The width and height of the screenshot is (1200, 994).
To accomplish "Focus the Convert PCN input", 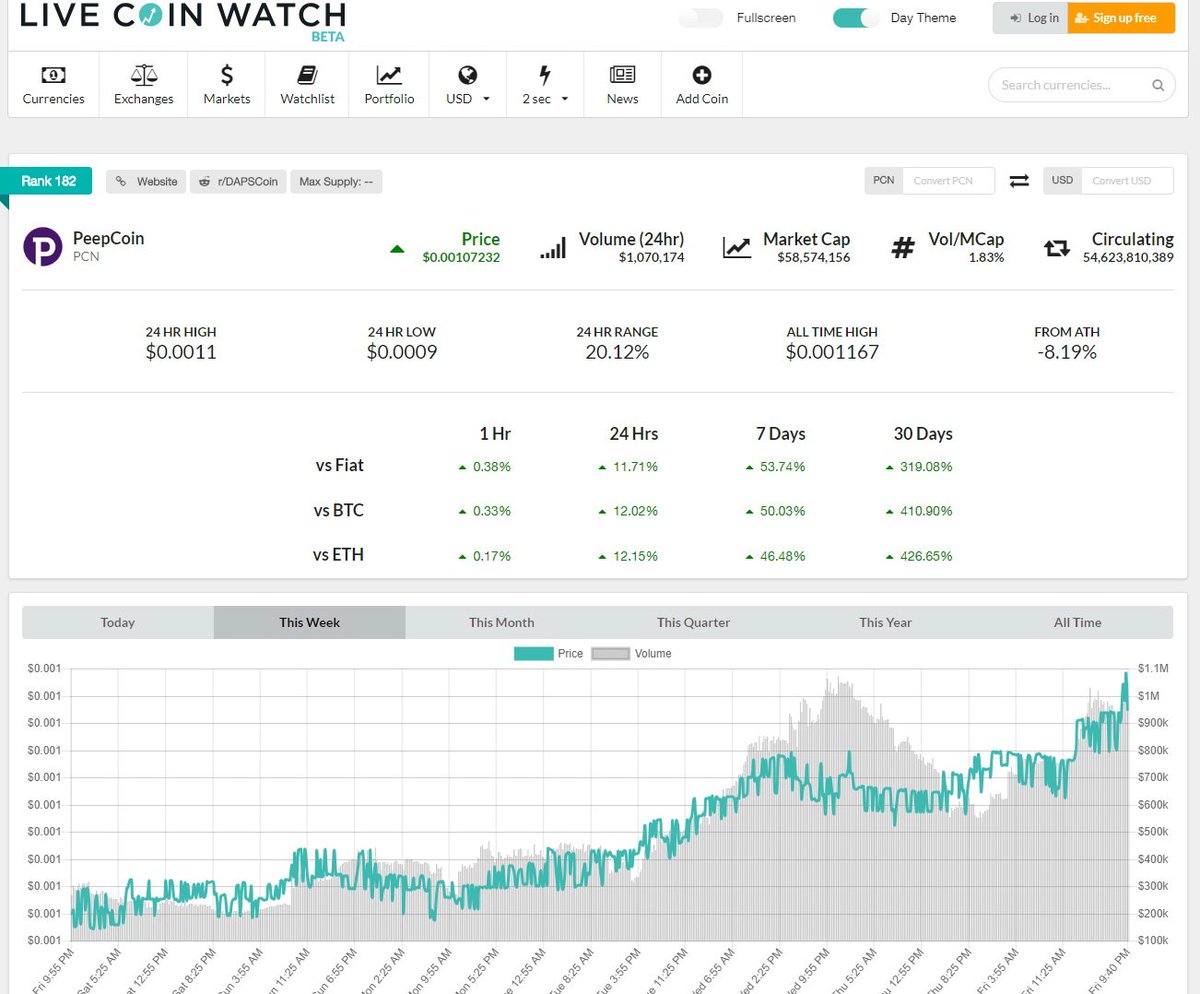I will click(949, 180).
